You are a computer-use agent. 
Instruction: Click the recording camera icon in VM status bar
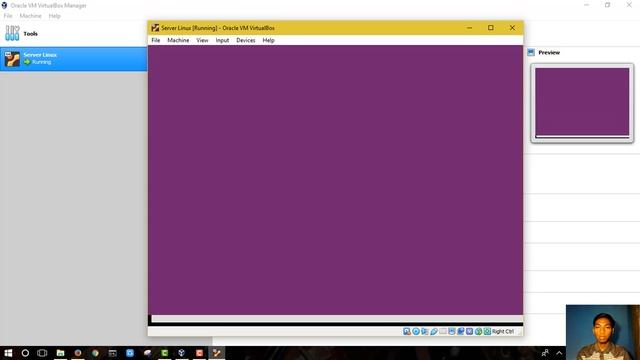[461, 331]
